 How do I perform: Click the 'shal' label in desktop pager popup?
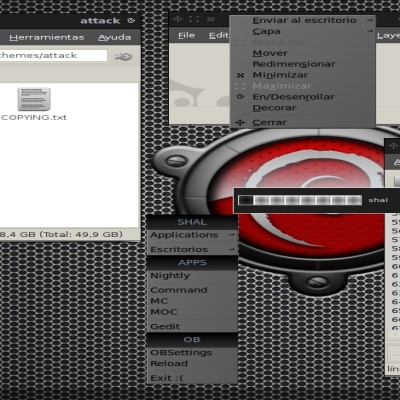378,200
